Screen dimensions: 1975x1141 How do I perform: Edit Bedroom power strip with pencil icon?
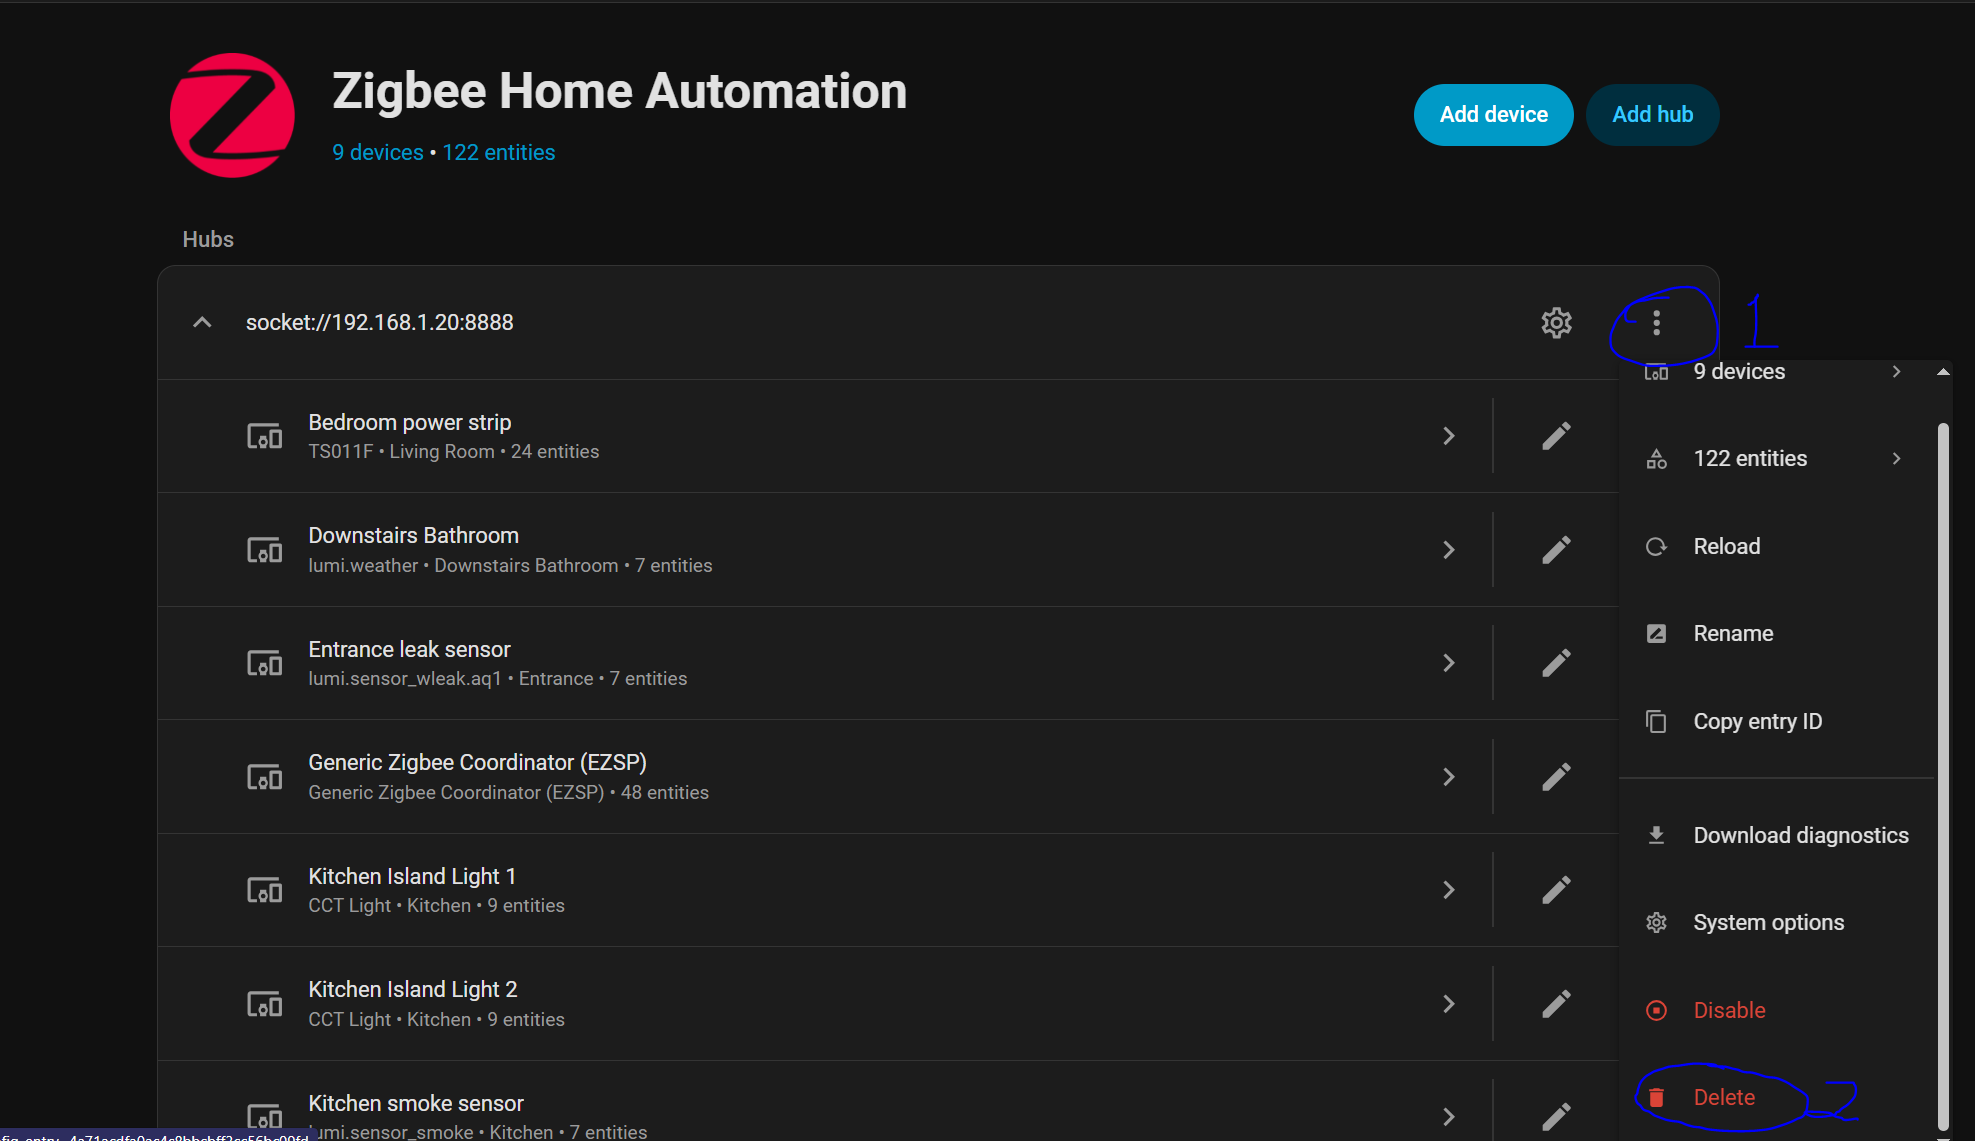pyautogui.click(x=1556, y=436)
